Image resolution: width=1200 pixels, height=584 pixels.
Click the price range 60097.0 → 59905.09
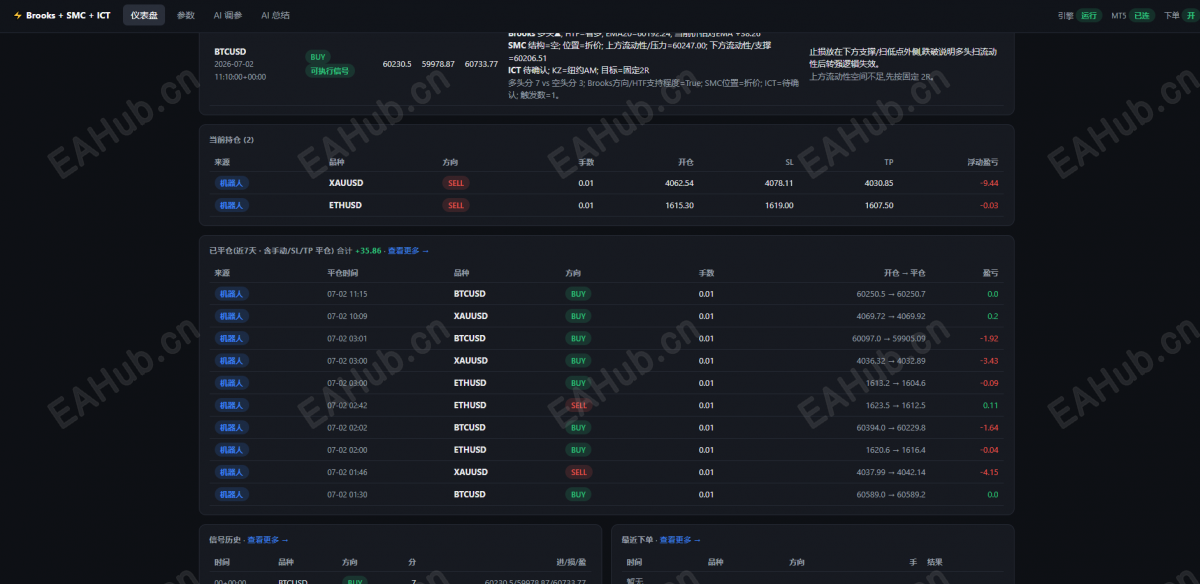(x=888, y=338)
